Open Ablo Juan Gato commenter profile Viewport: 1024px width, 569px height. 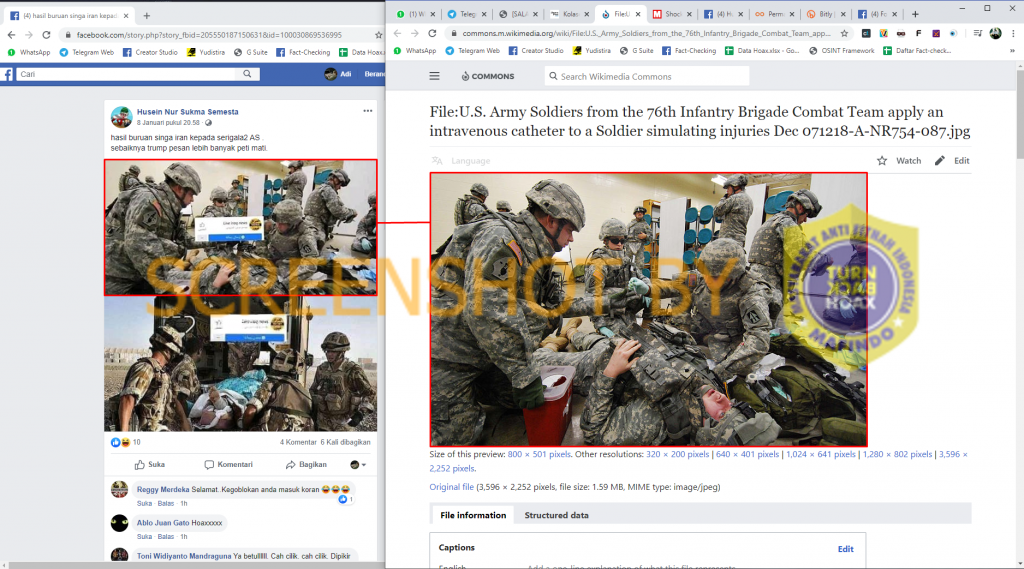click(161, 523)
